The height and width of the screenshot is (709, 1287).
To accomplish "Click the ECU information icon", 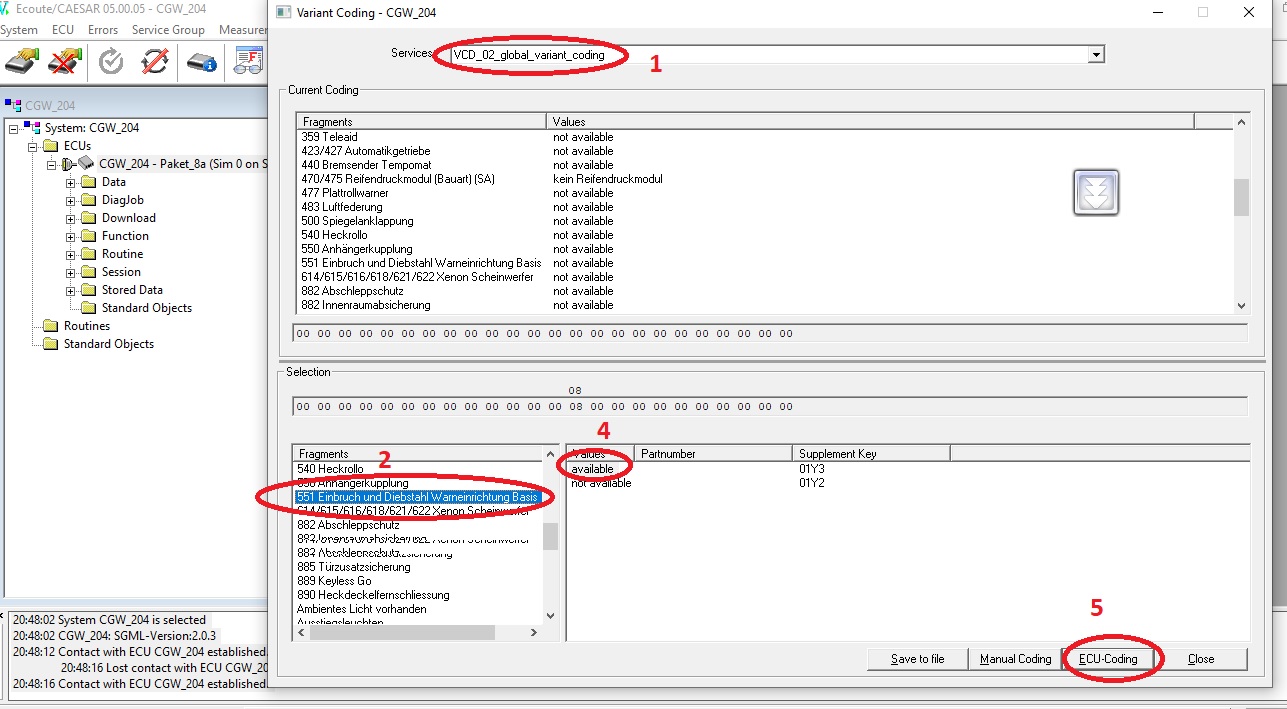I will (202, 62).
